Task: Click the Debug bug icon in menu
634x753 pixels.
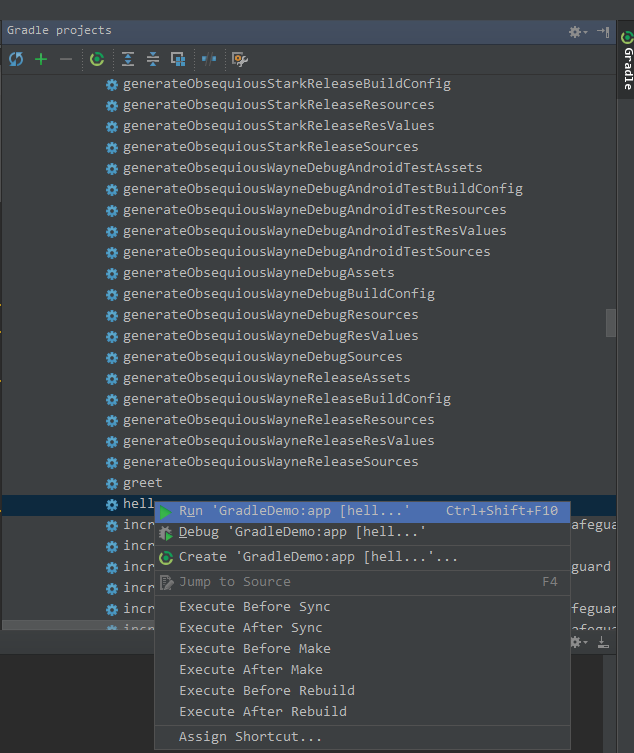Action: (x=166, y=533)
